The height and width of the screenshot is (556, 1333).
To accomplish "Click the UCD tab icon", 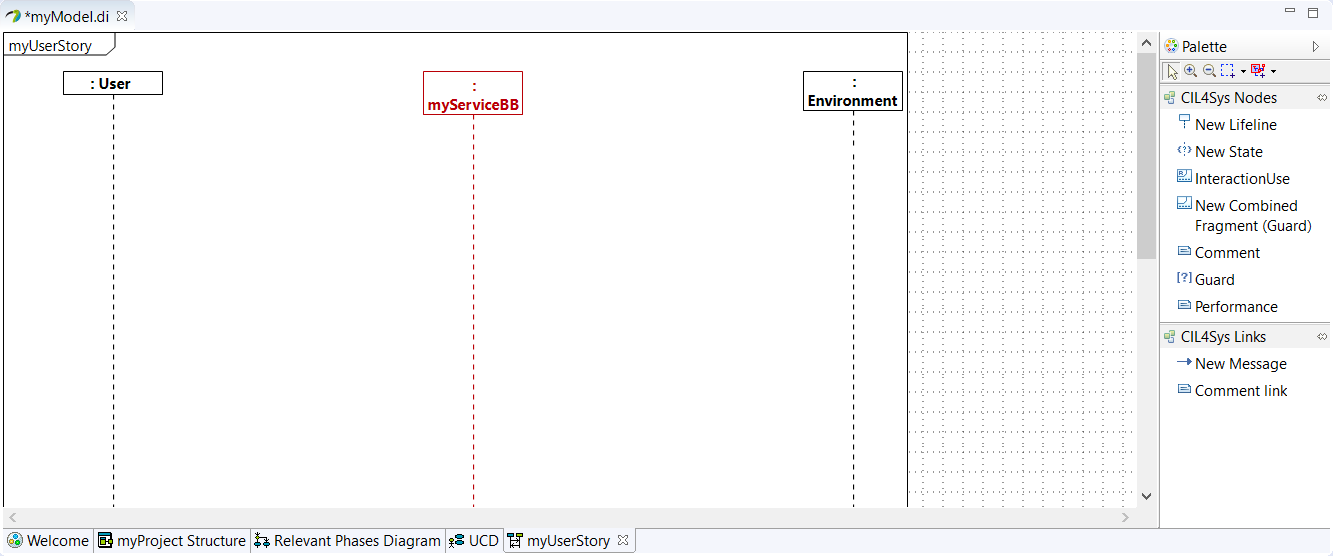I will tap(456, 541).
